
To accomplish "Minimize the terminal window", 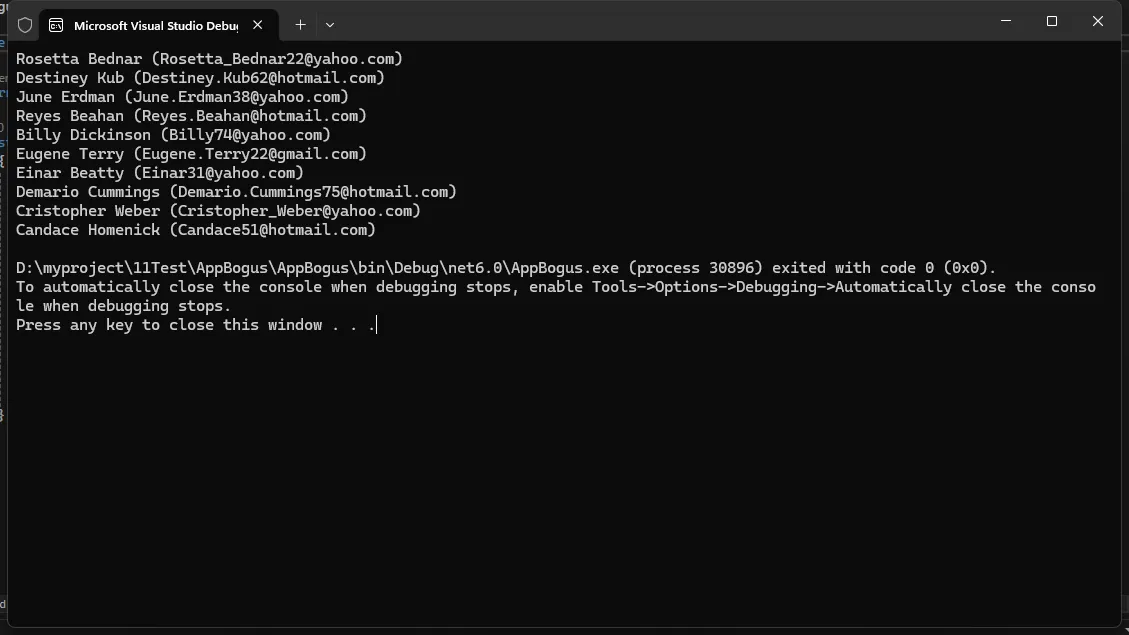I will [x=1006, y=22].
